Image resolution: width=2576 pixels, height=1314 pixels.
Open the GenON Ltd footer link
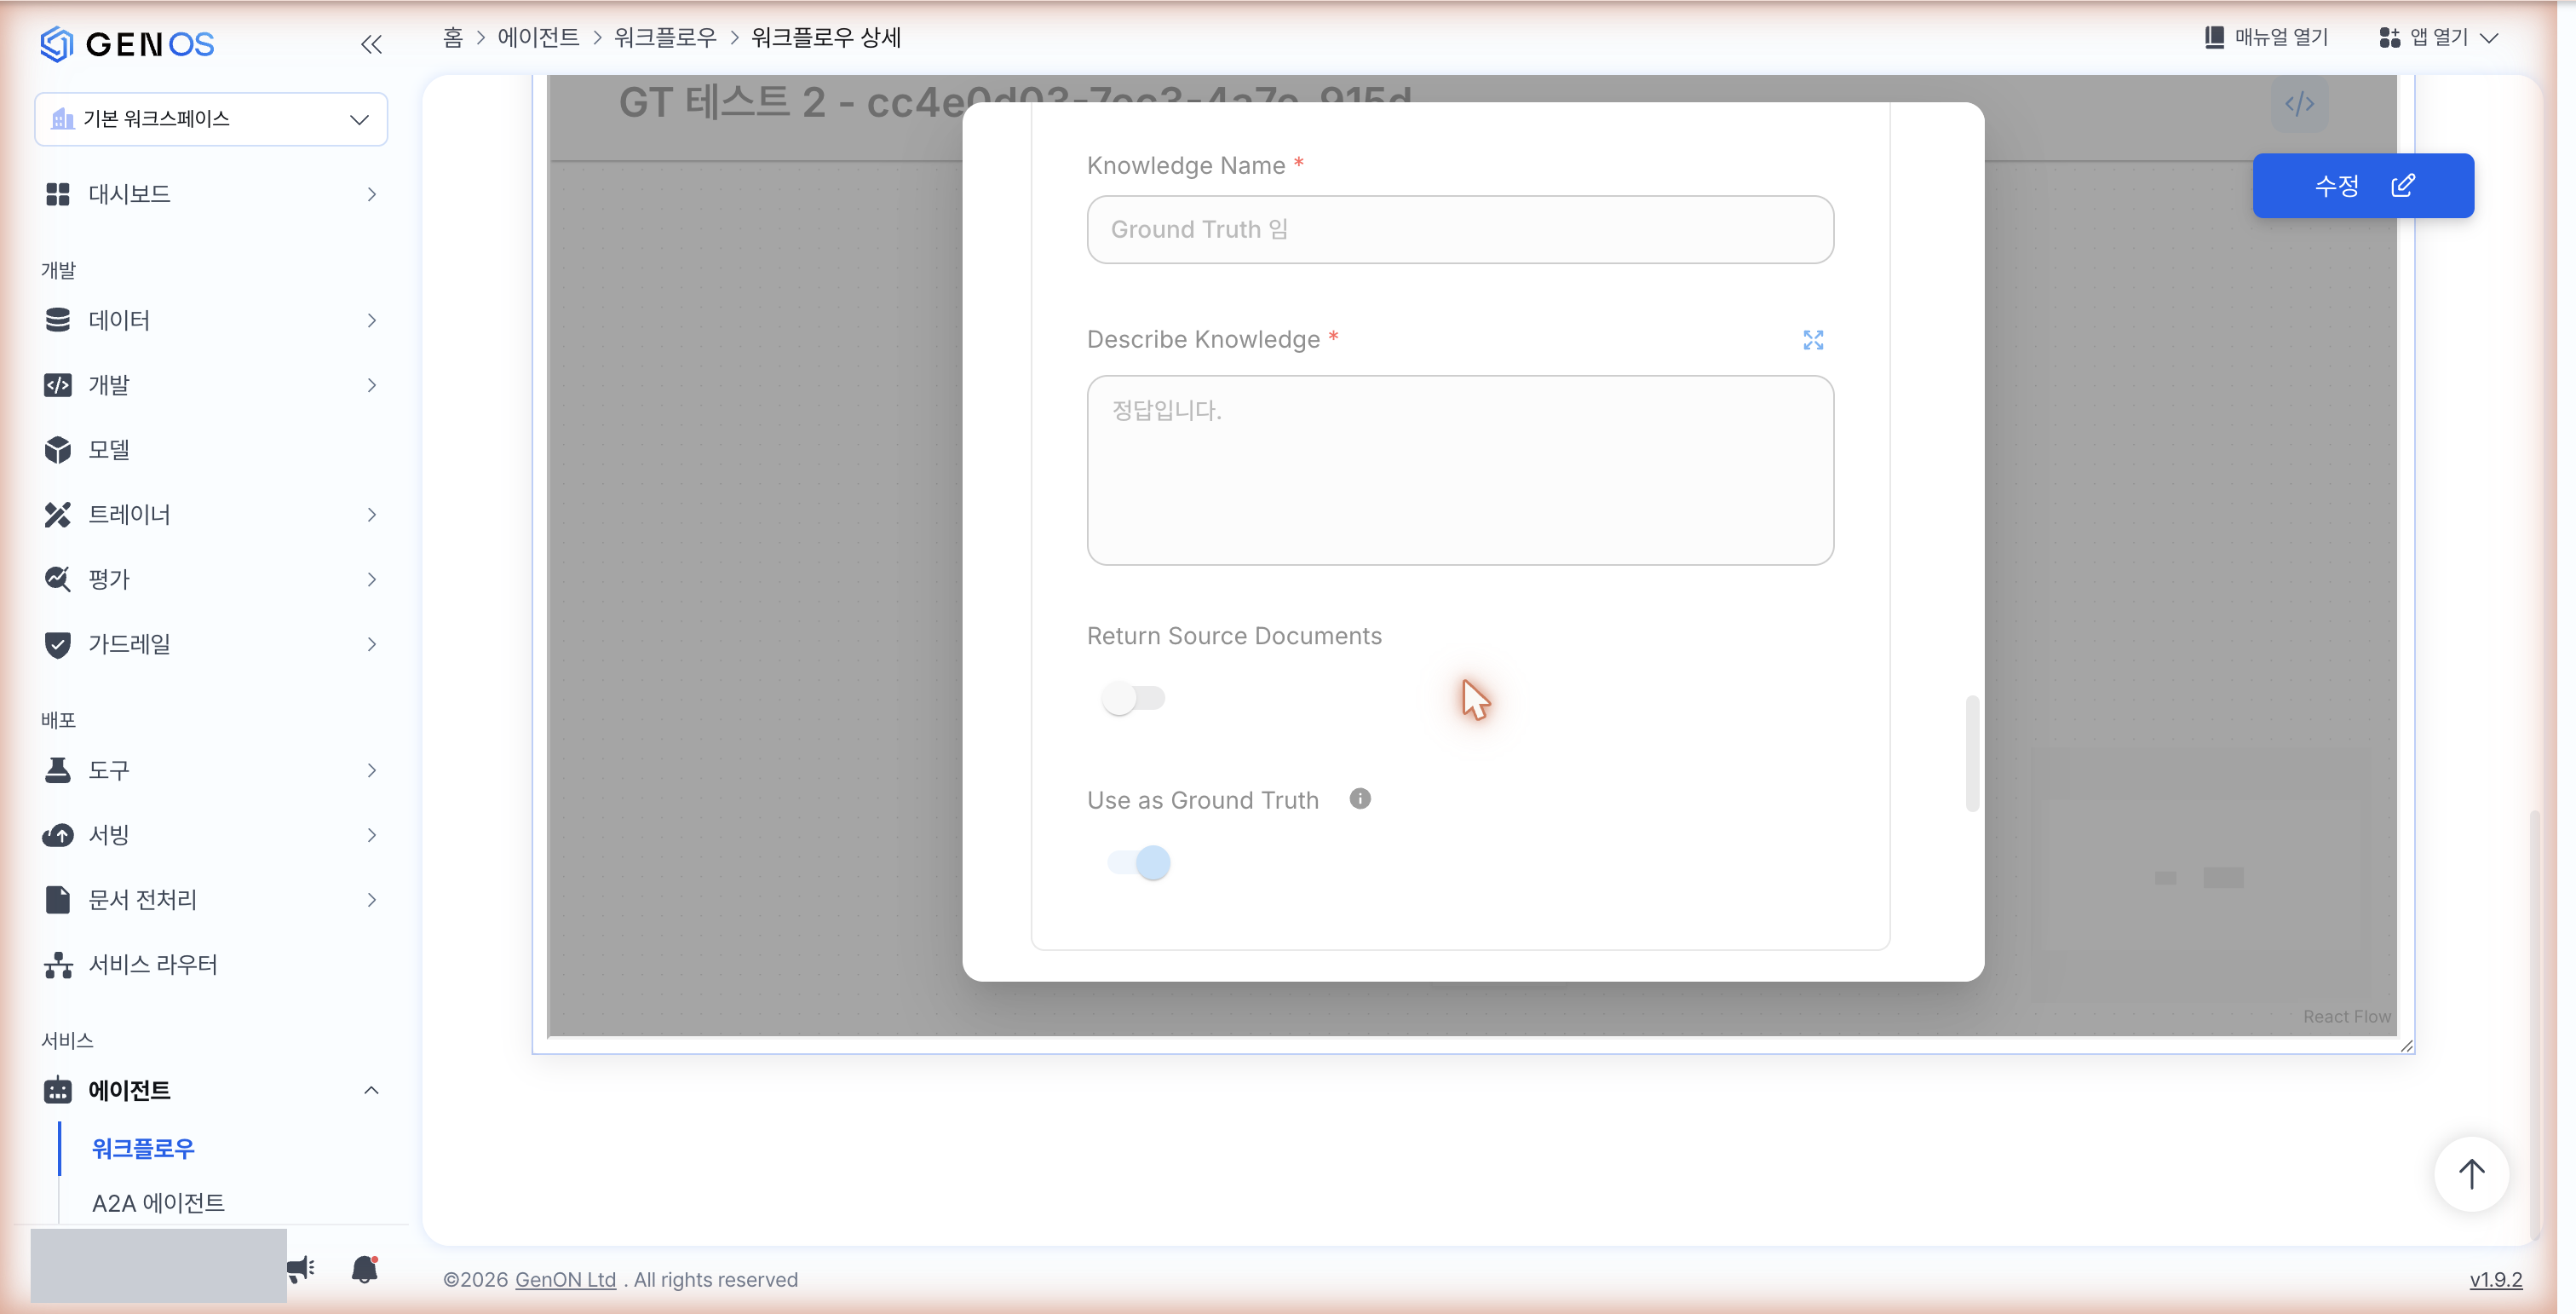tap(565, 1279)
